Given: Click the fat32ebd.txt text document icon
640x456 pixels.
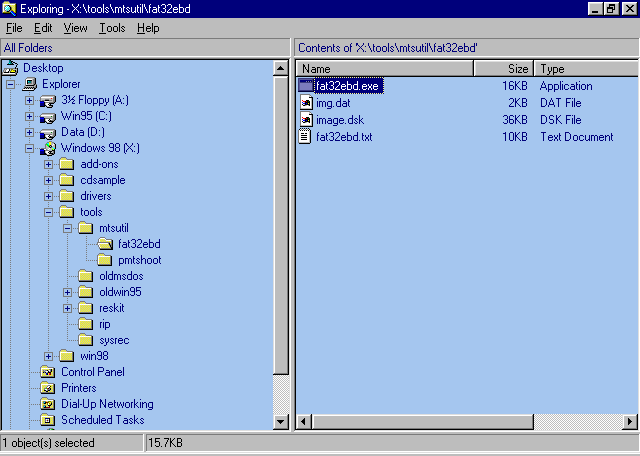Looking at the screenshot, I should [x=305, y=136].
